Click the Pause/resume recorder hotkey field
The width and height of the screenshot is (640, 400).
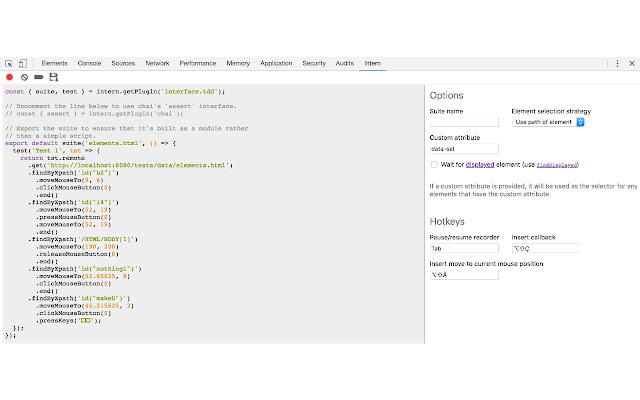464,248
